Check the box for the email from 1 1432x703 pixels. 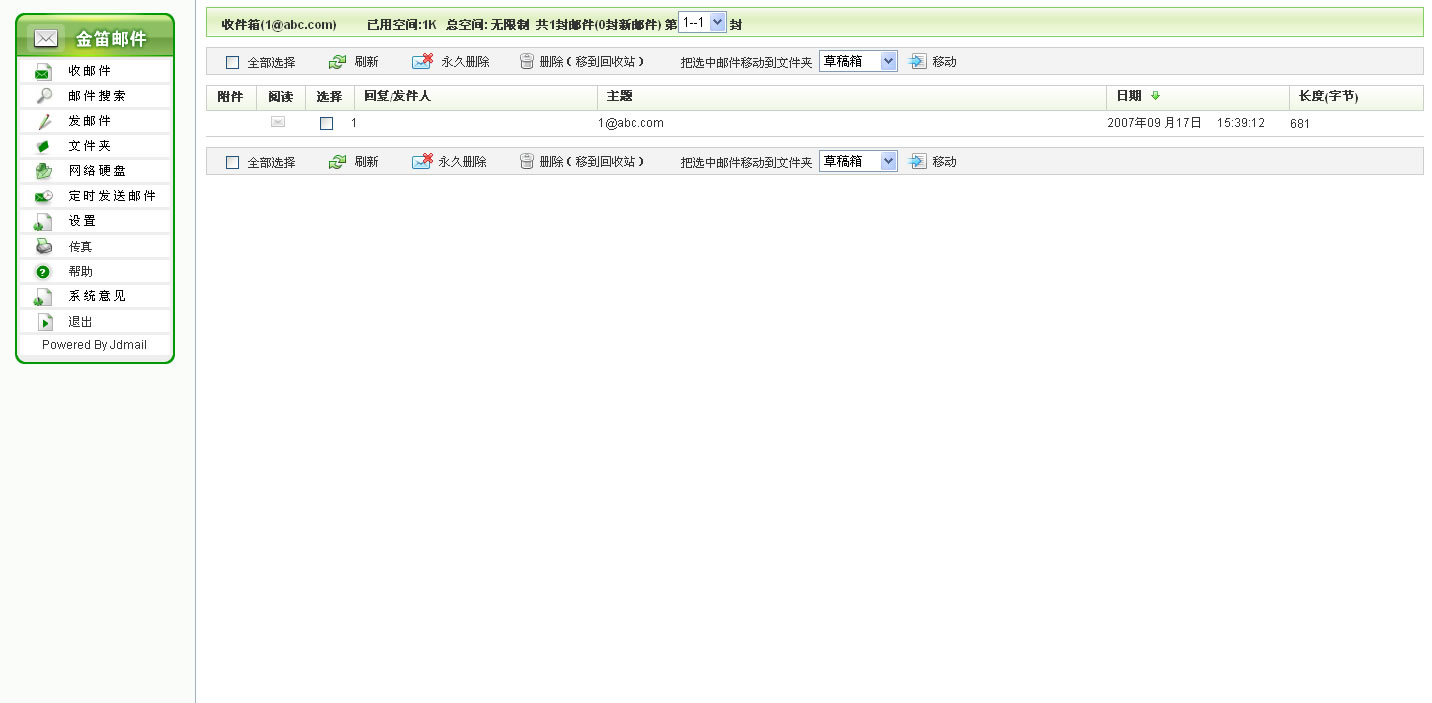point(326,124)
